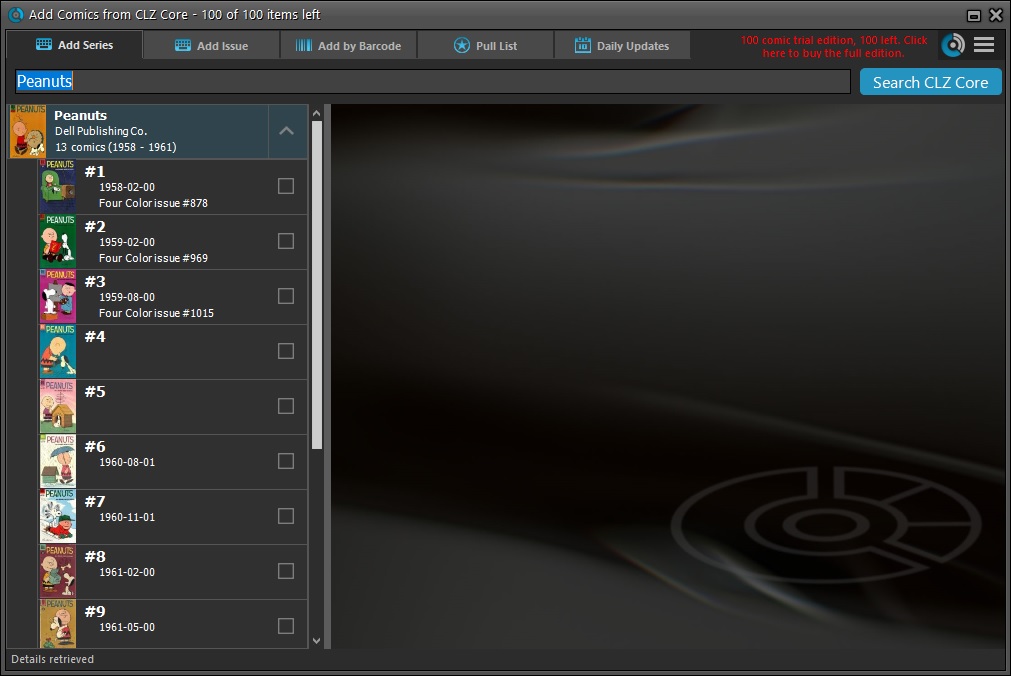Check the box for issue #1
Viewport: 1011px width, 676px height.
286,186
